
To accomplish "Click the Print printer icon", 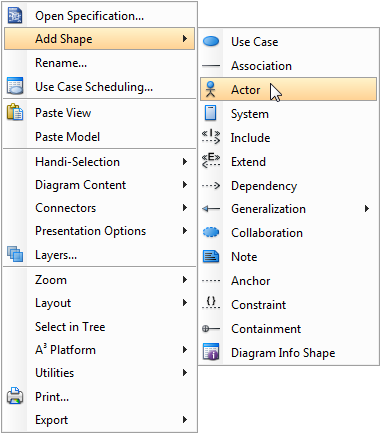I will (x=15, y=396).
